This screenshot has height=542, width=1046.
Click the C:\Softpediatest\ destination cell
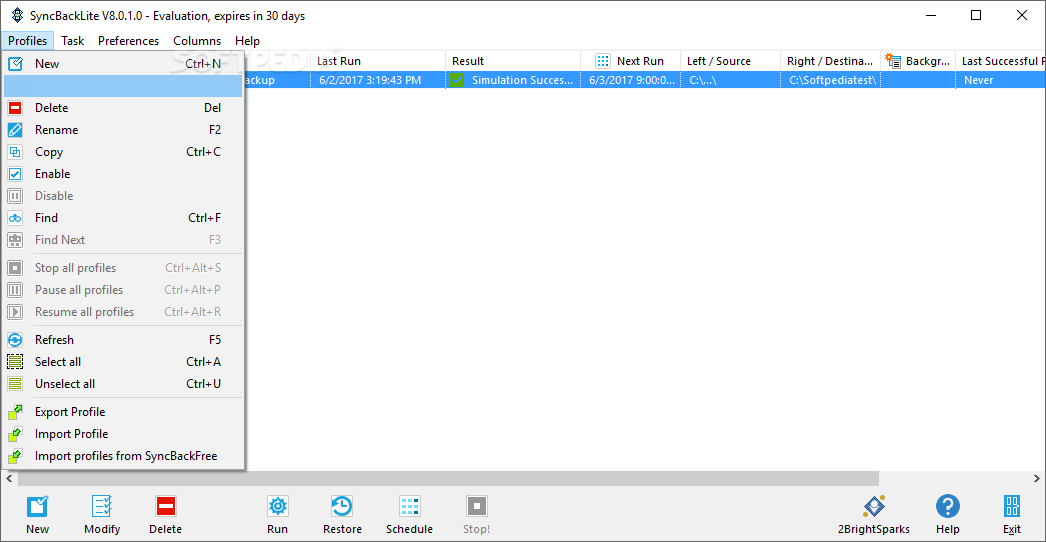[x=831, y=80]
